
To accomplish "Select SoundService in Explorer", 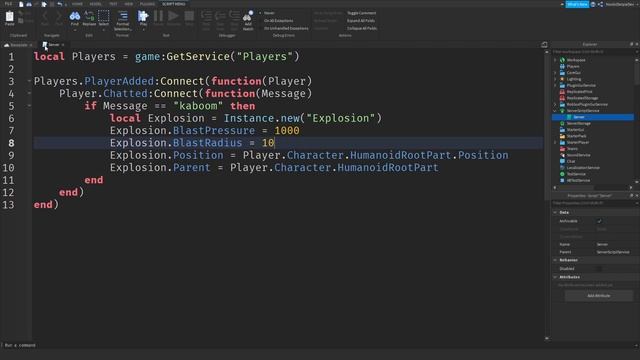I will [578, 155].
